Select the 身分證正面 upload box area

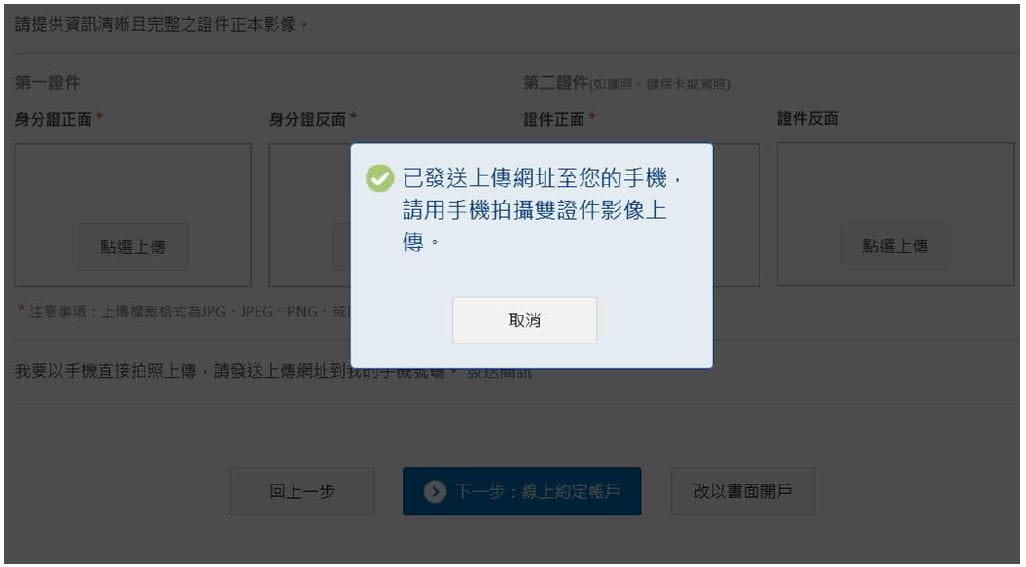coord(133,215)
